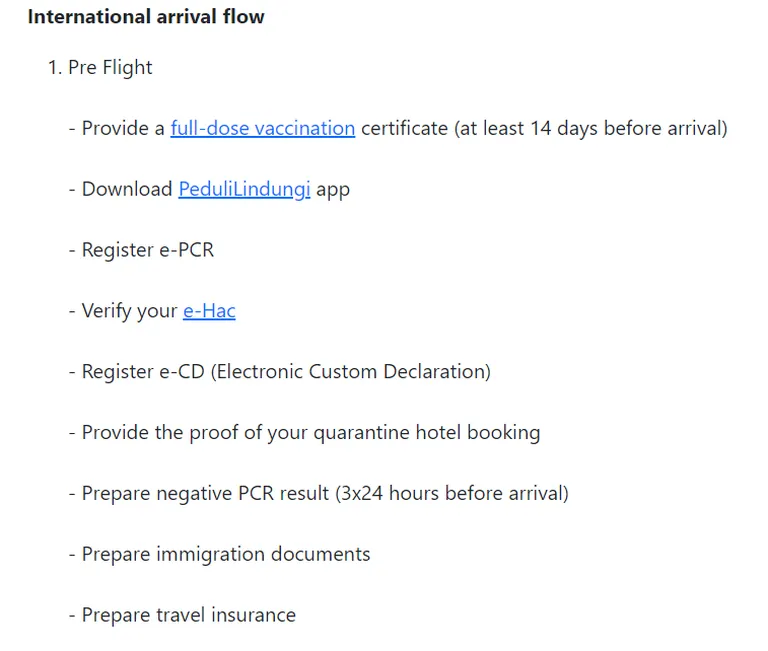768x651 pixels.
Task: Click the 'Register e-PCR' line
Action: pos(142,250)
